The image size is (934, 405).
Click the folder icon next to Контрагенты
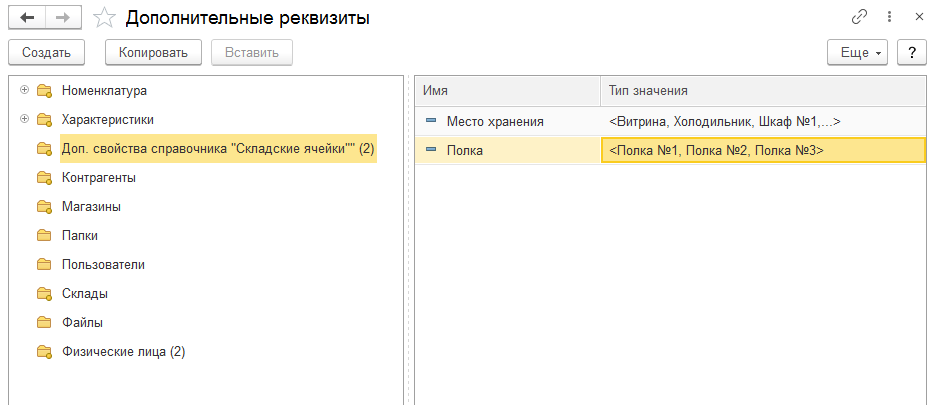(44, 178)
